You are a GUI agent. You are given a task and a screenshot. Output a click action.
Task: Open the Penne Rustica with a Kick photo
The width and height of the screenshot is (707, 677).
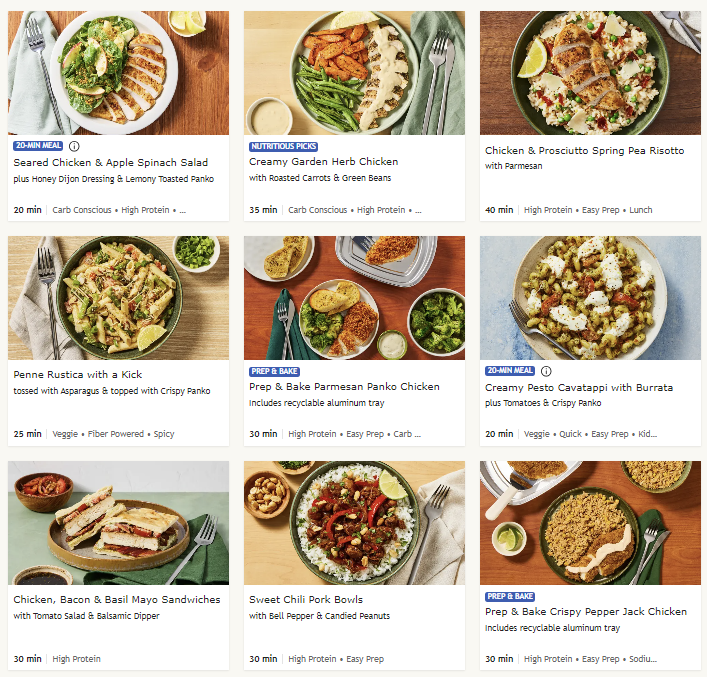[x=118, y=297]
